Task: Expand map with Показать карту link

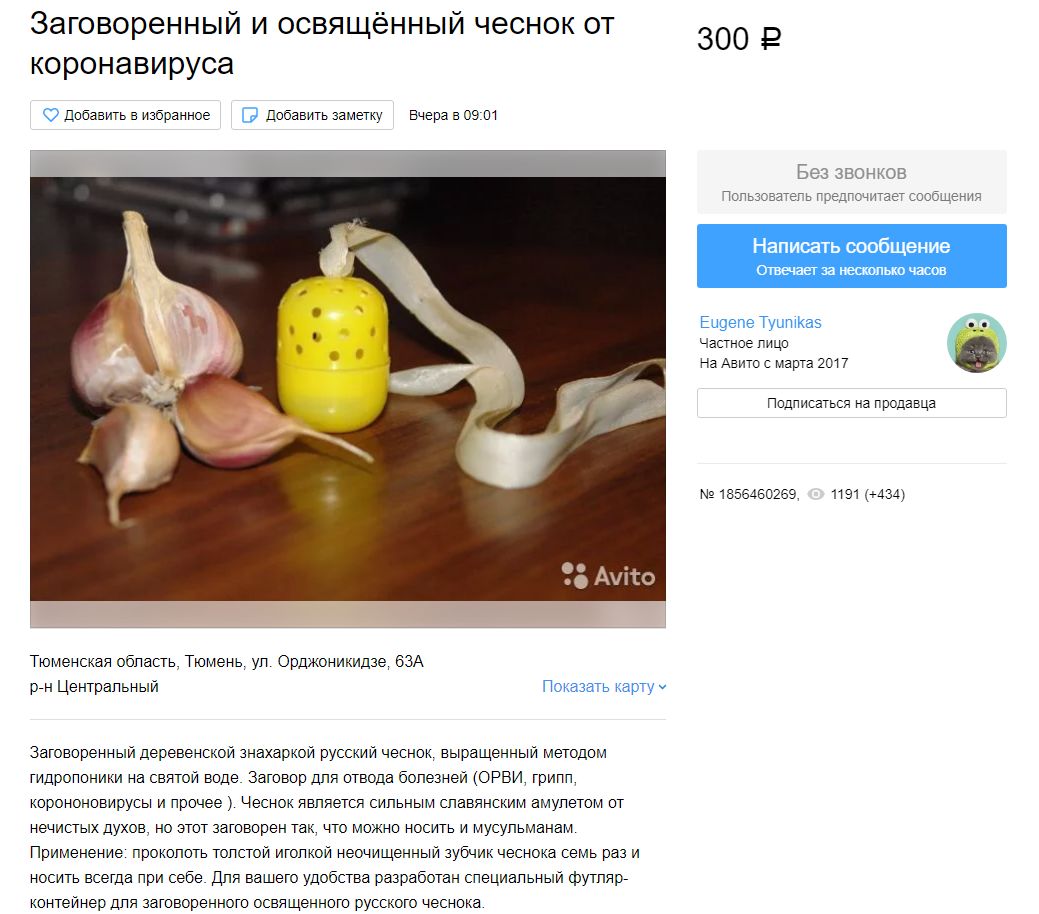Action: 604,687
